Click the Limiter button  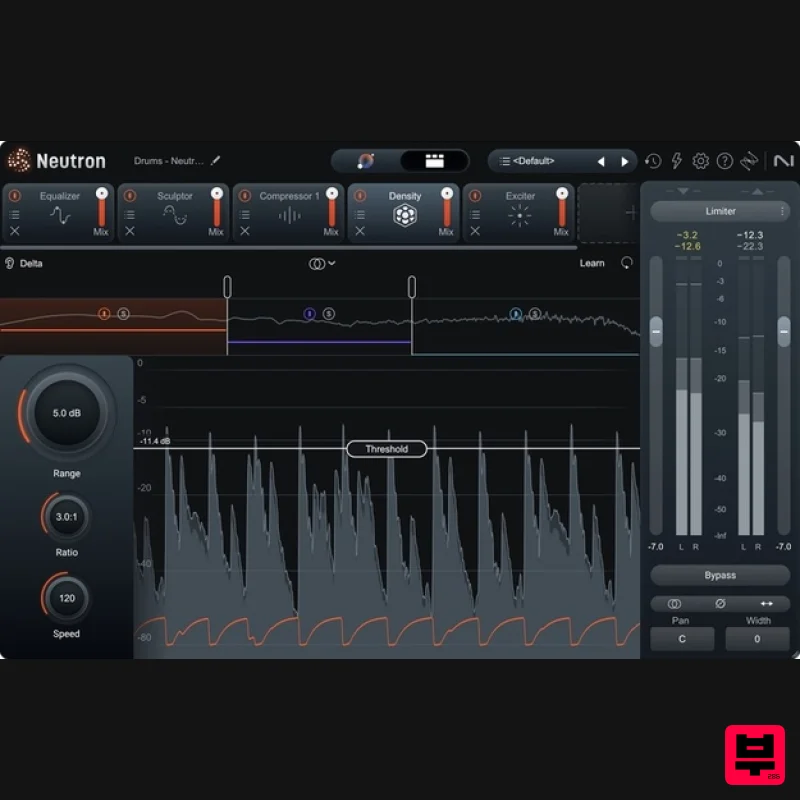point(720,211)
